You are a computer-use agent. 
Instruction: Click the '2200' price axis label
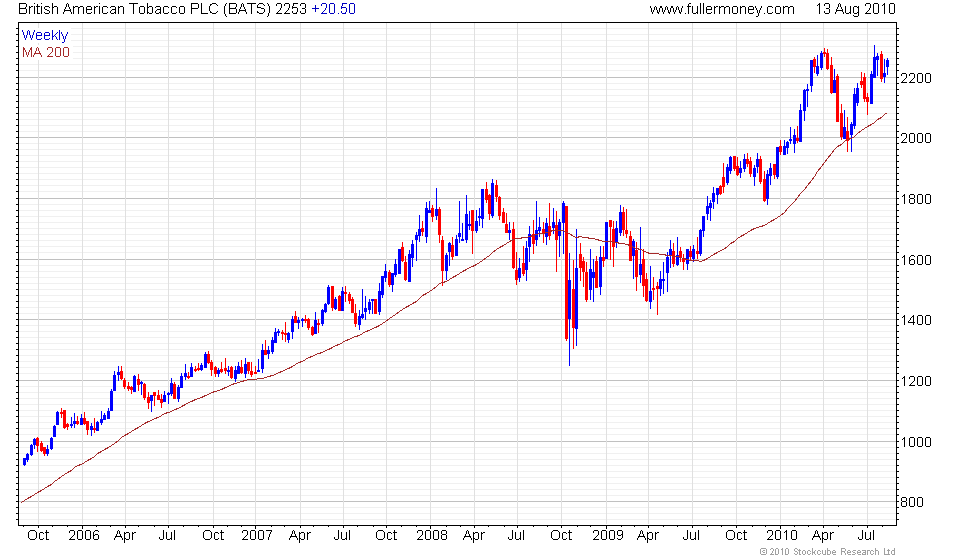[916, 78]
